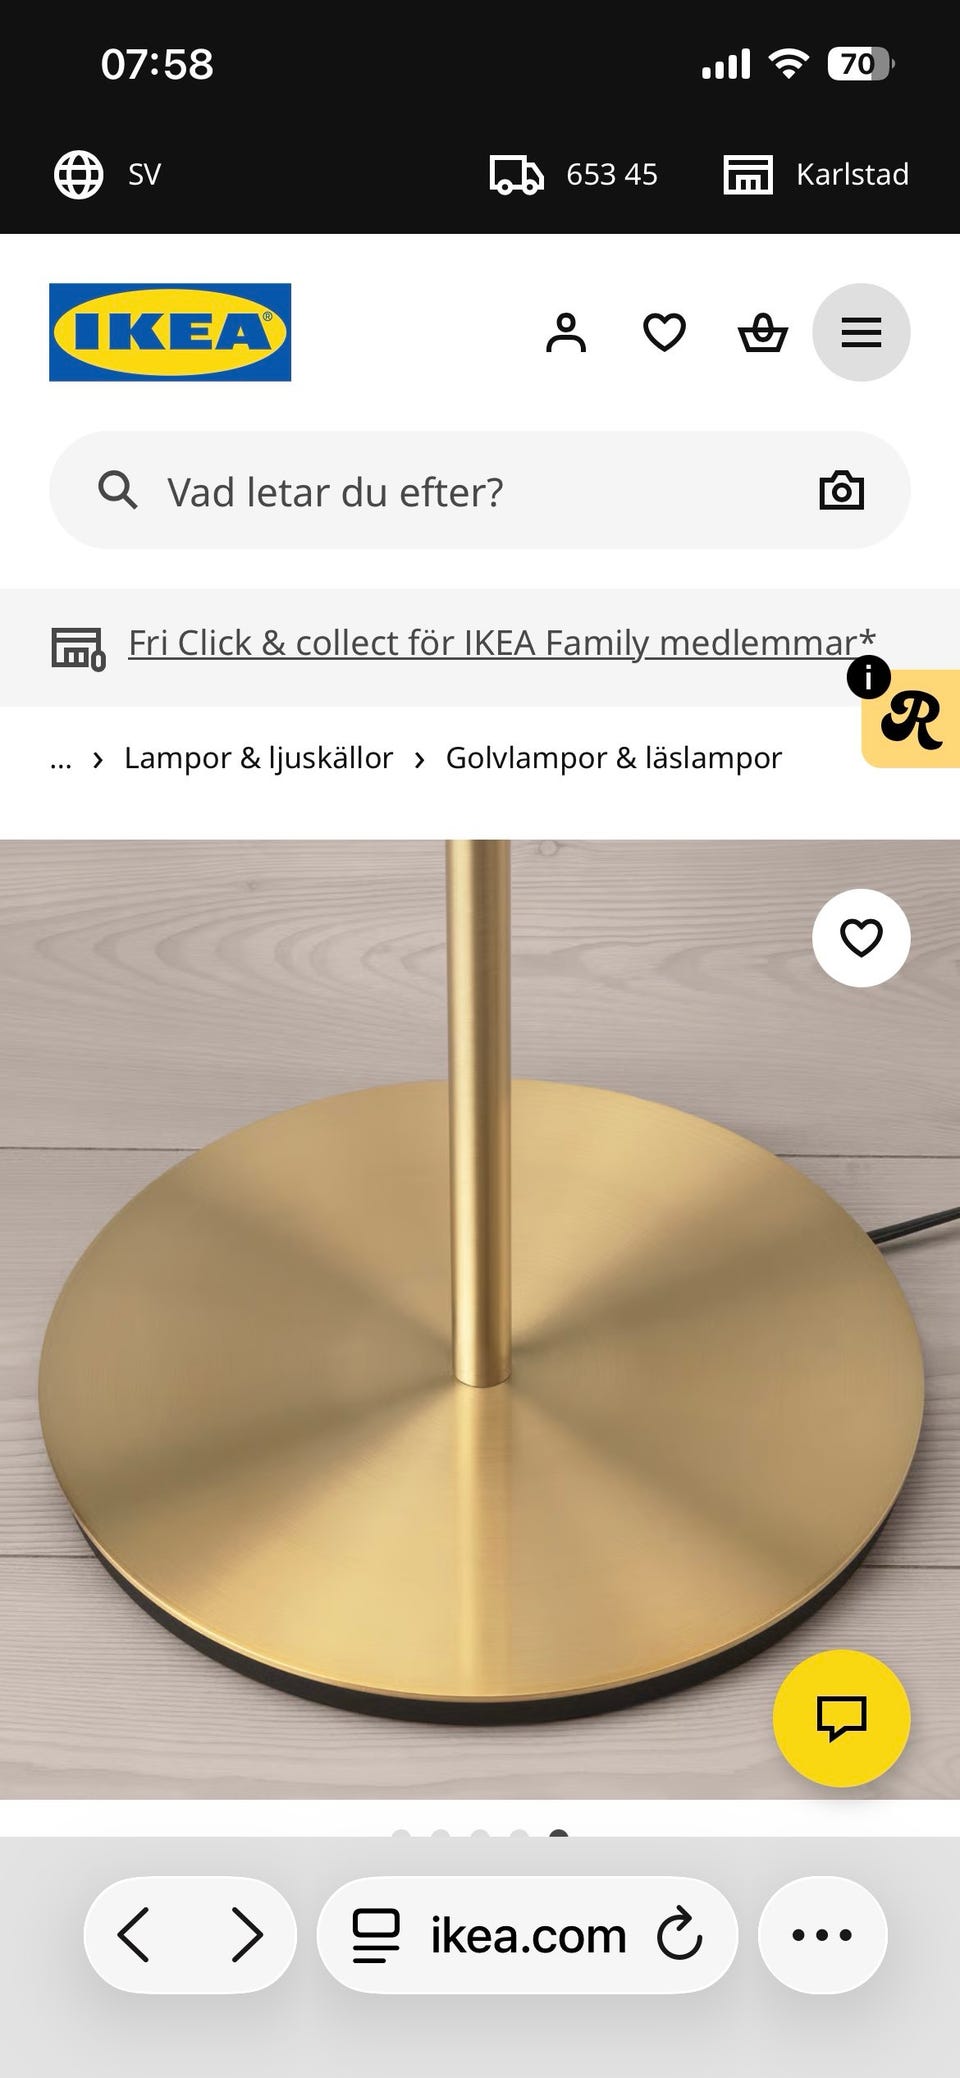Reload the ikea.com page
The height and width of the screenshot is (2078, 960).
tap(680, 1935)
